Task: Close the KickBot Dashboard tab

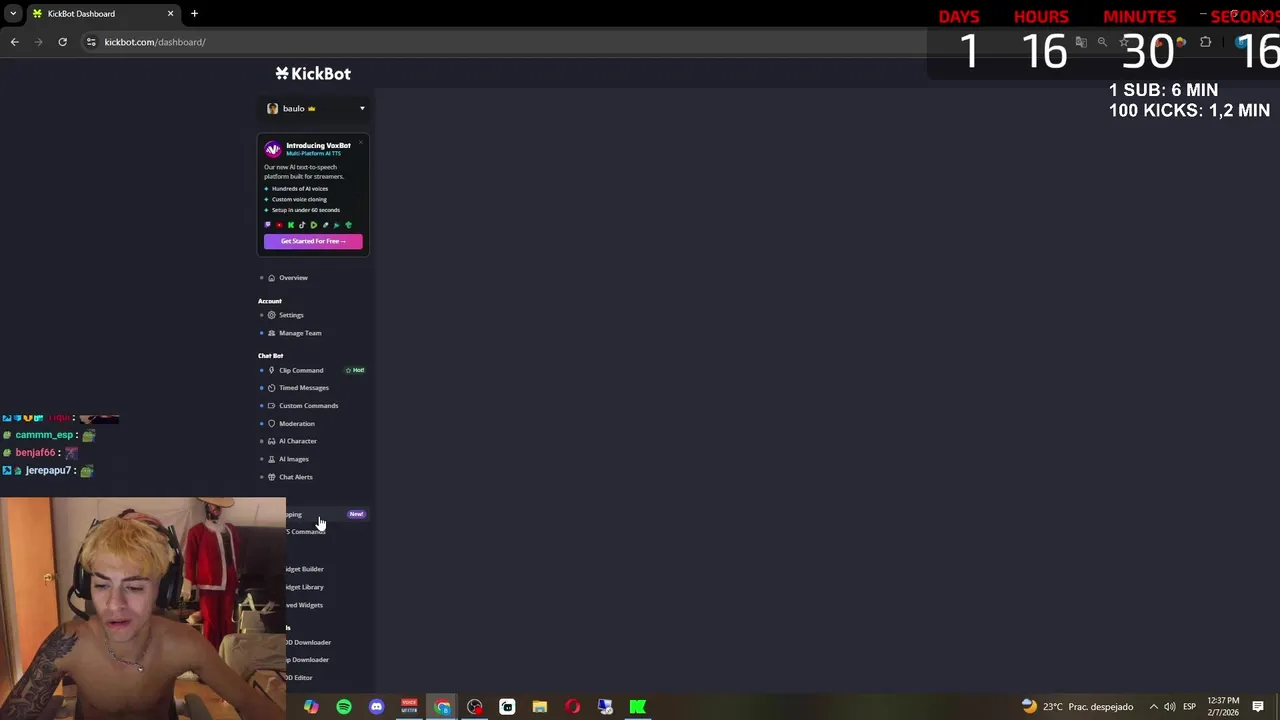Action: (170, 13)
